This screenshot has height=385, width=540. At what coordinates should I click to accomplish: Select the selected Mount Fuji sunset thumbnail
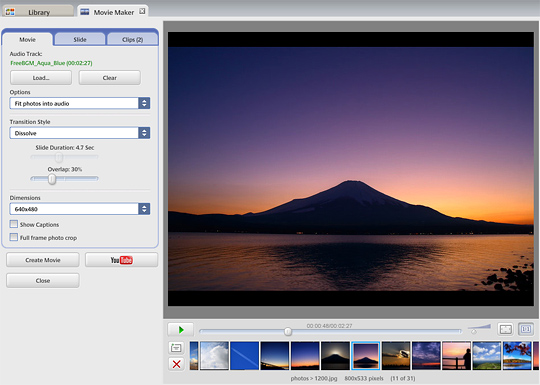[366, 355]
